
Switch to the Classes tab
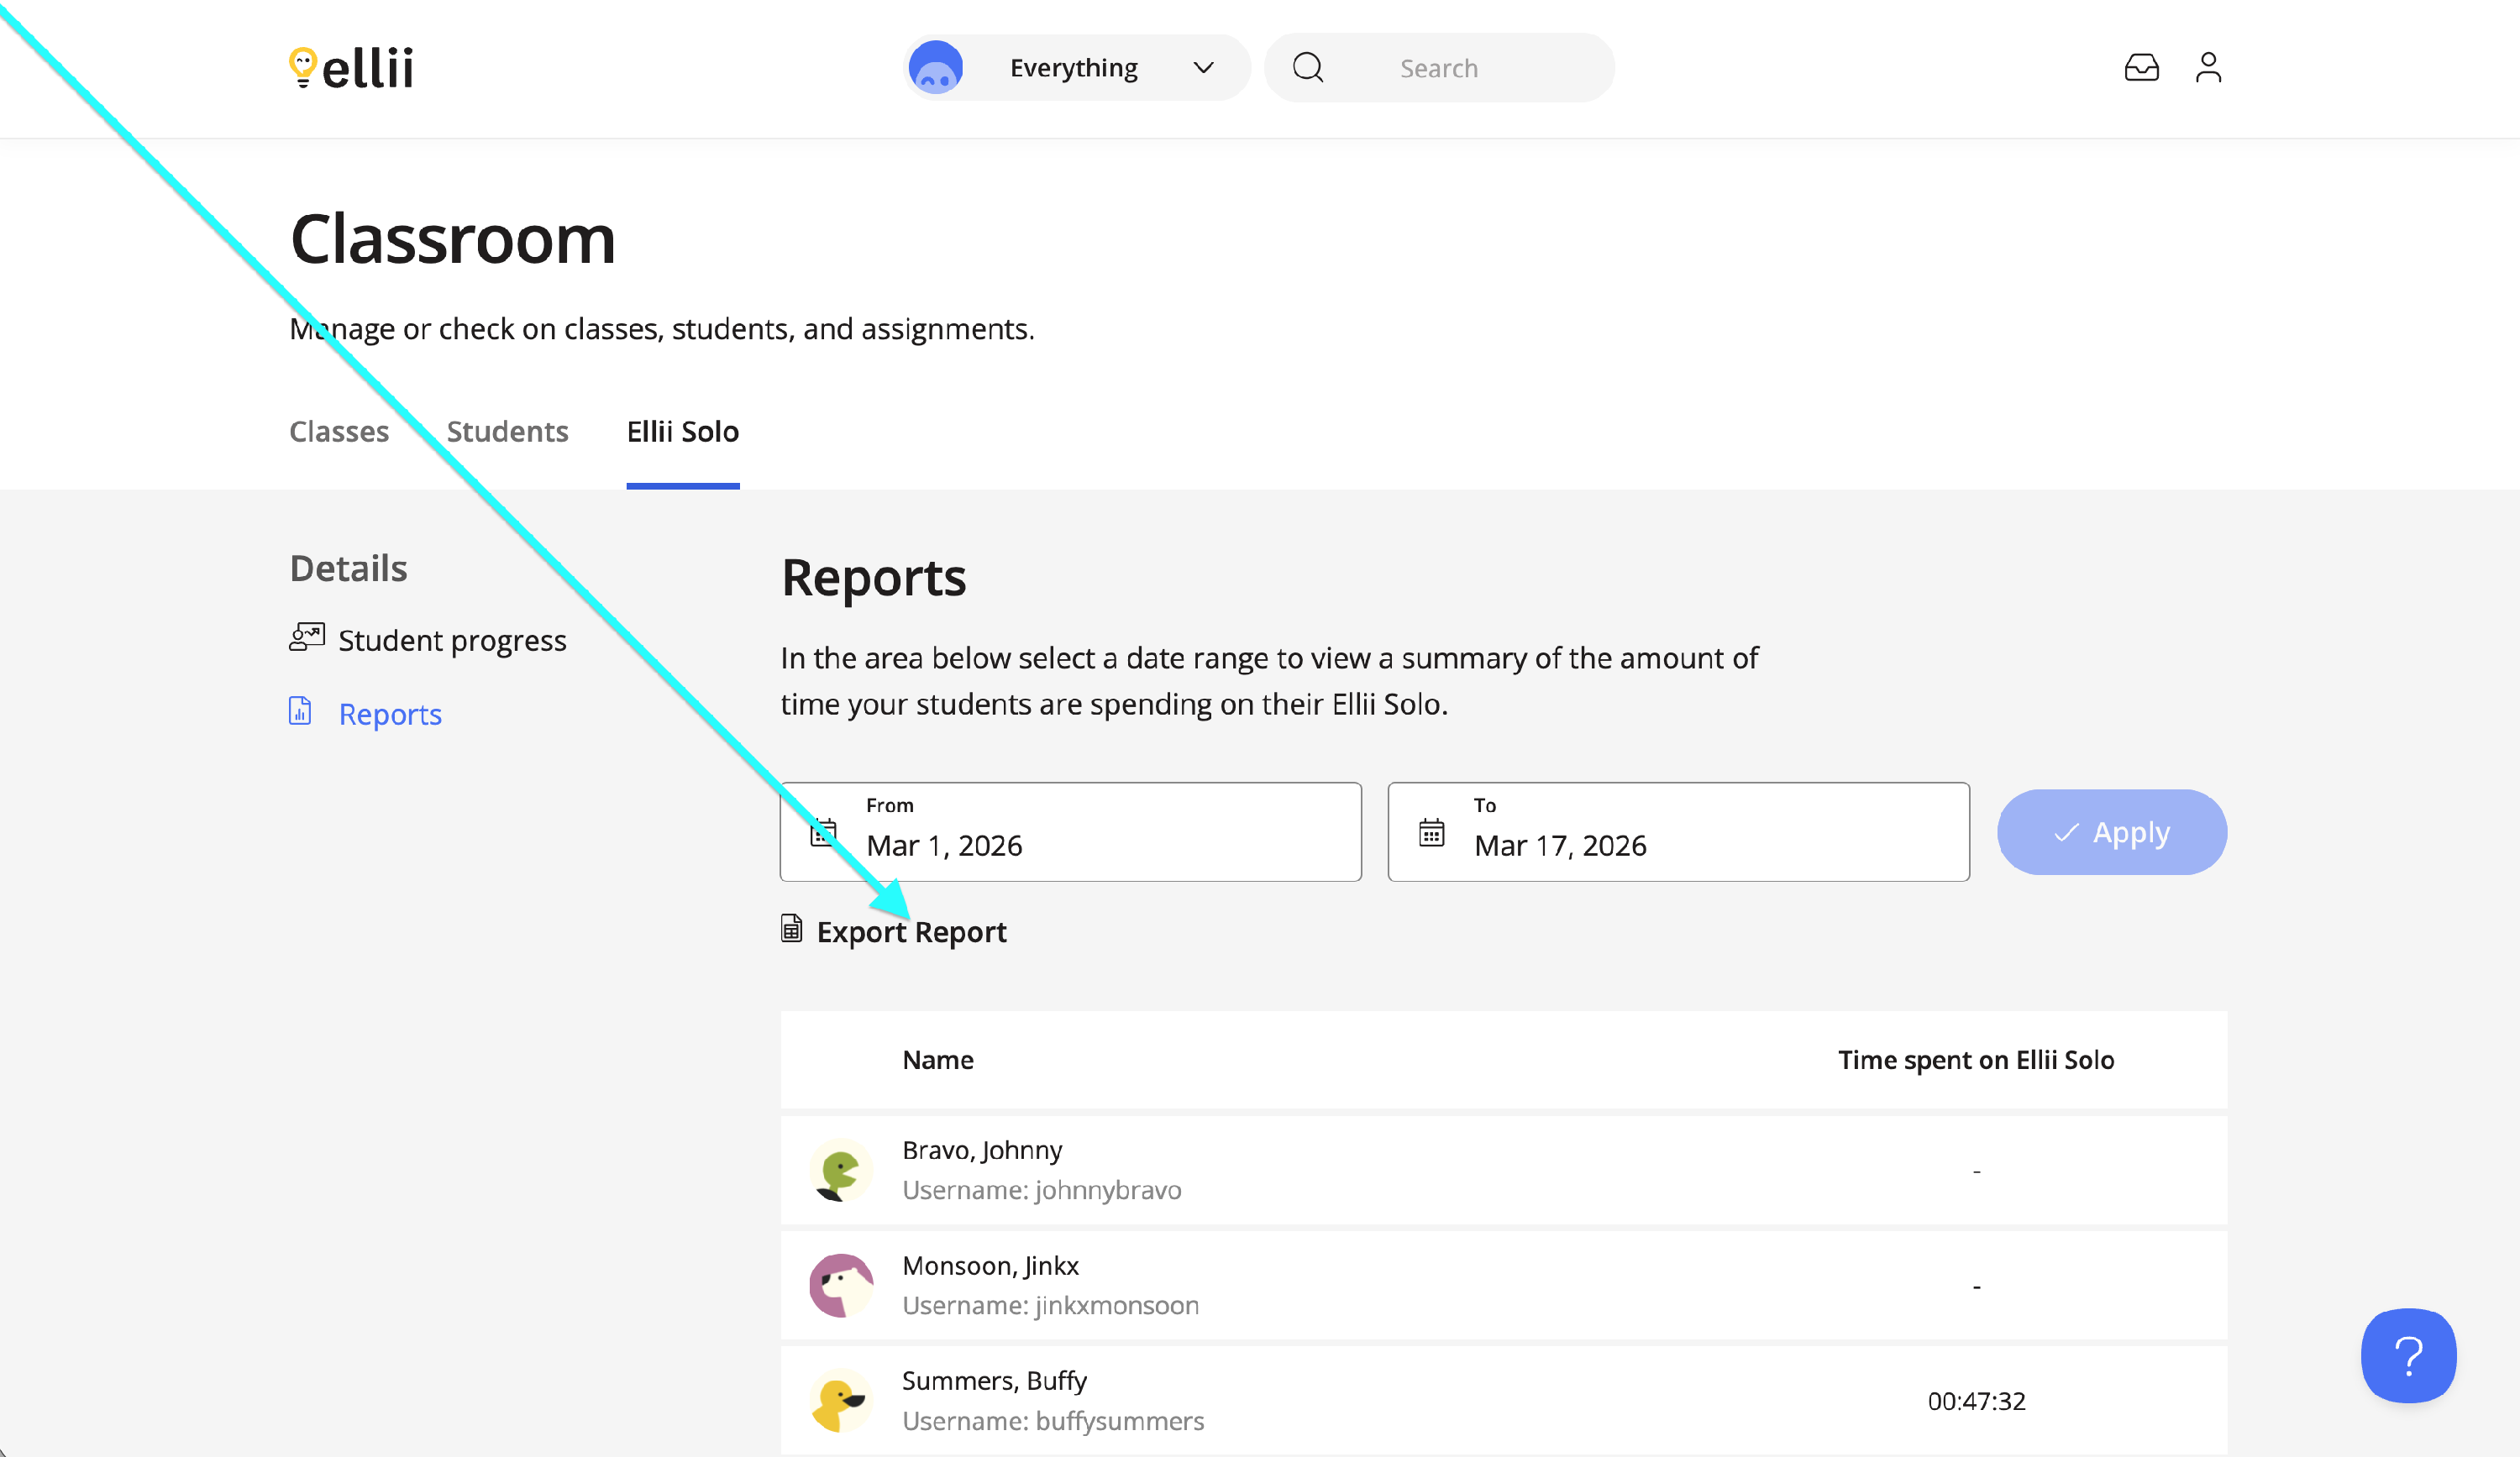tap(339, 432)
